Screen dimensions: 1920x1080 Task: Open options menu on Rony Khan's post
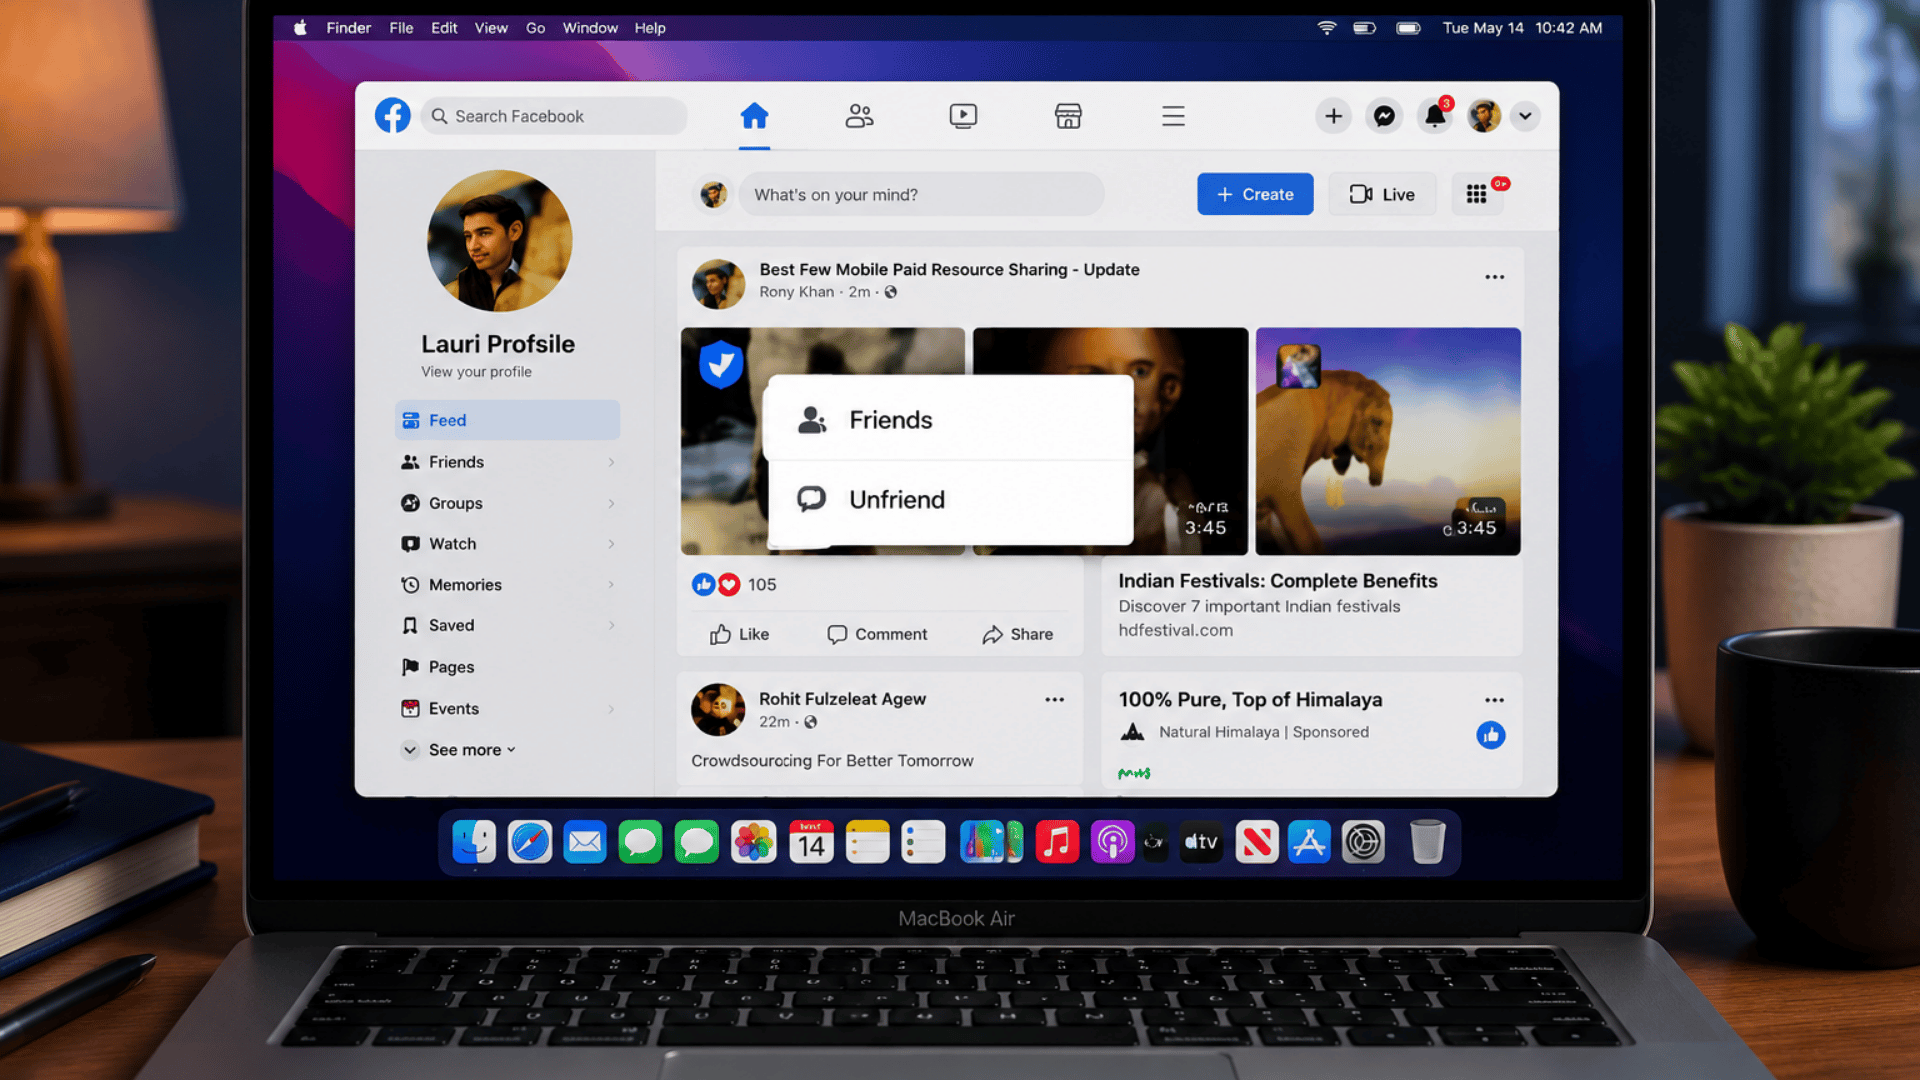1494,277
